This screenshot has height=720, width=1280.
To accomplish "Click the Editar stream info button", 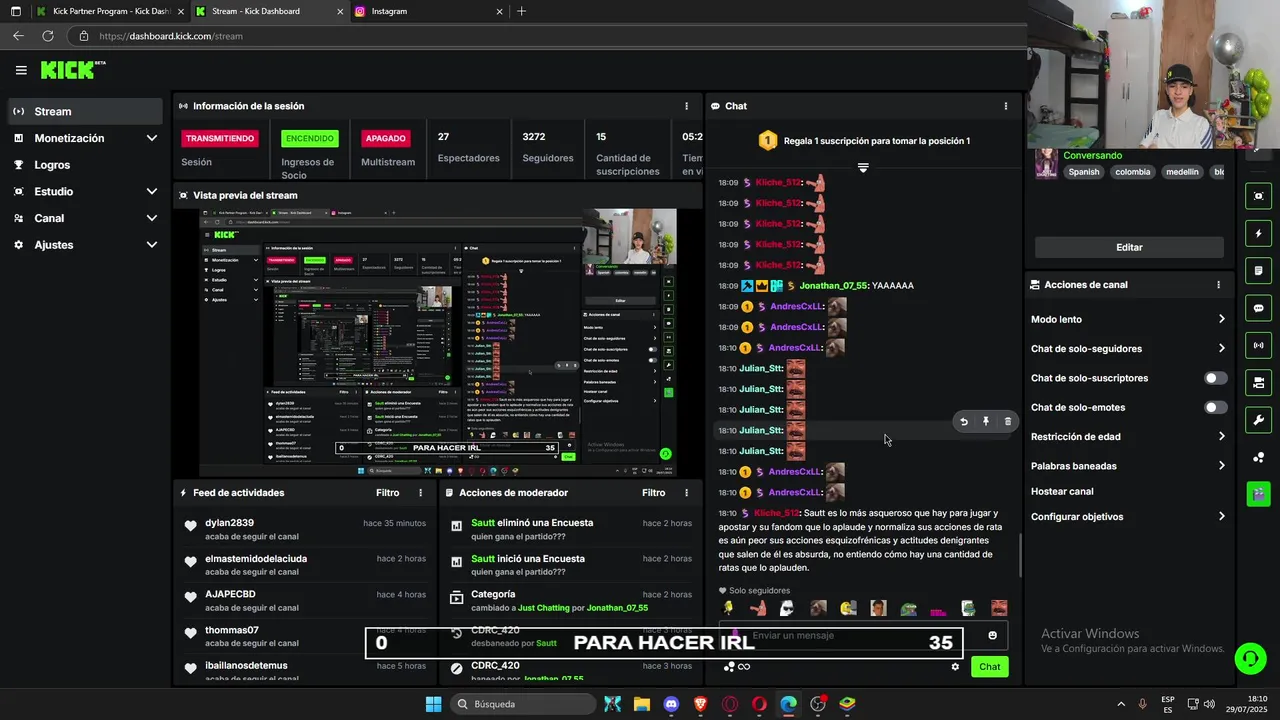I will [x=1129, y=247].
